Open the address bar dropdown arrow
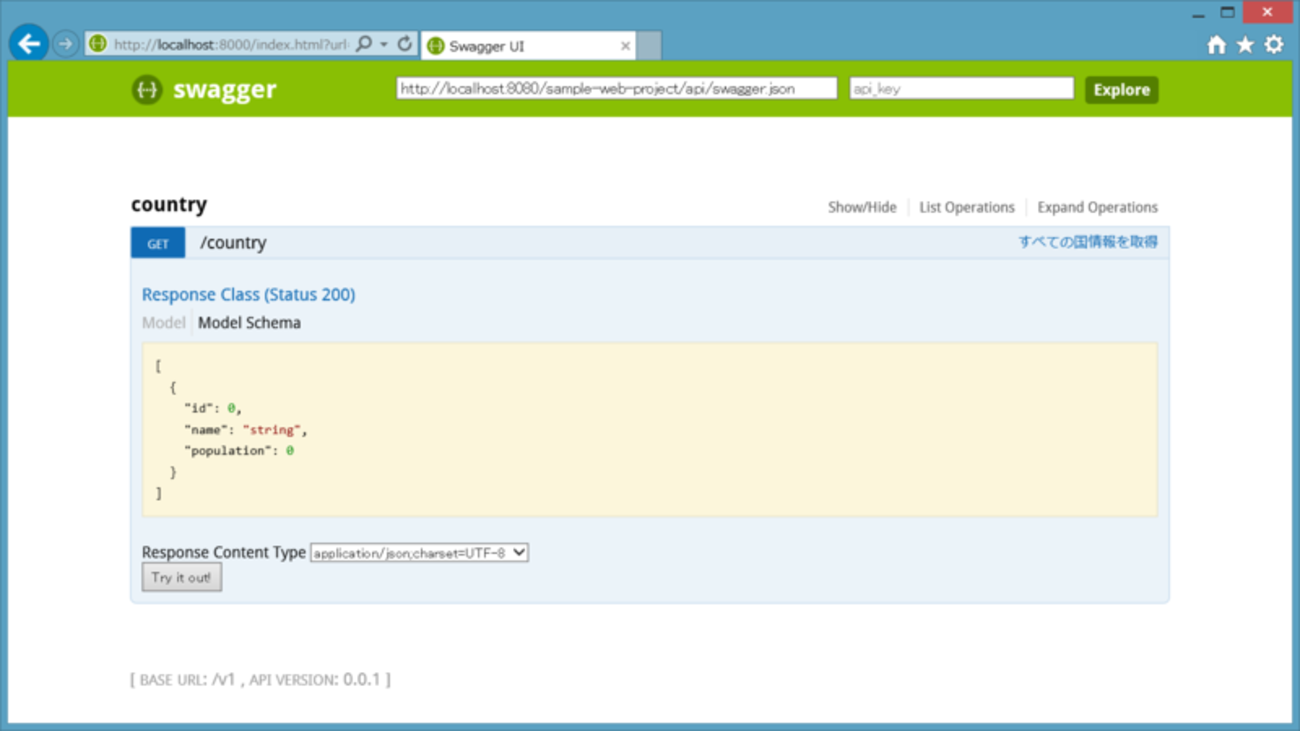 click(x=384, y=45)
